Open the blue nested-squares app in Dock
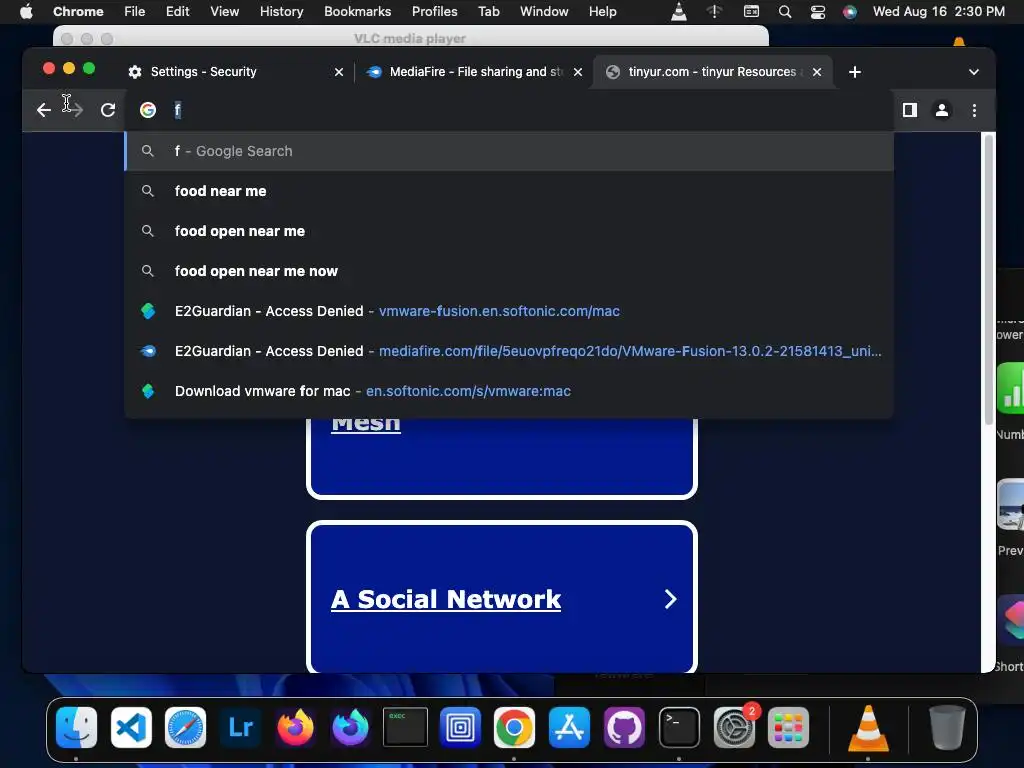The height and width of the screenshot is (768, 1024). click(x=460, y=727)
